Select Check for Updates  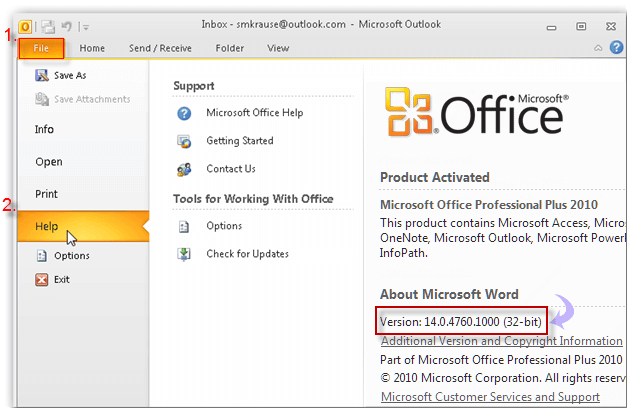(x=247, y=254)
